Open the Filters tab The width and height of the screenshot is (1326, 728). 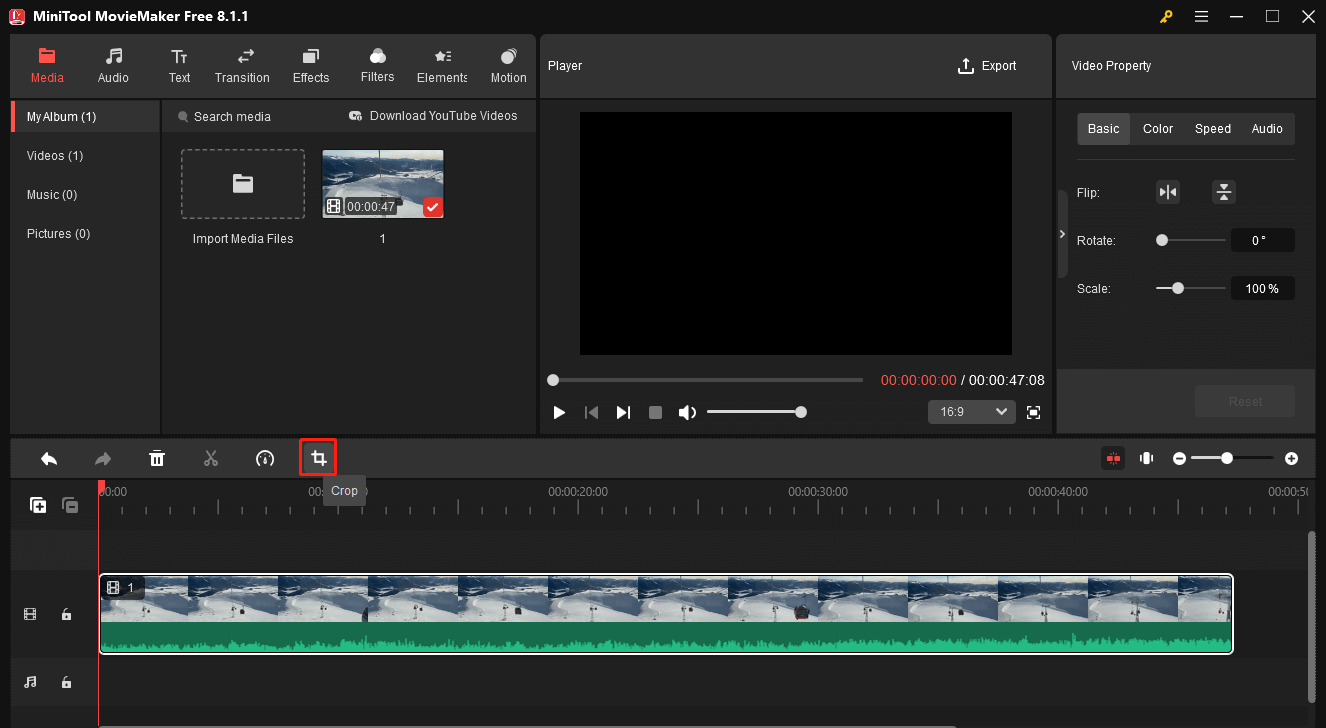pos(377,65)
